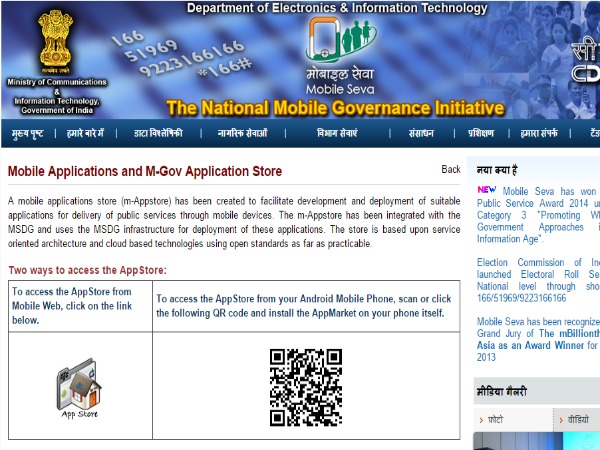Click the Back link

pyautogui.click(x=451, y=170)
